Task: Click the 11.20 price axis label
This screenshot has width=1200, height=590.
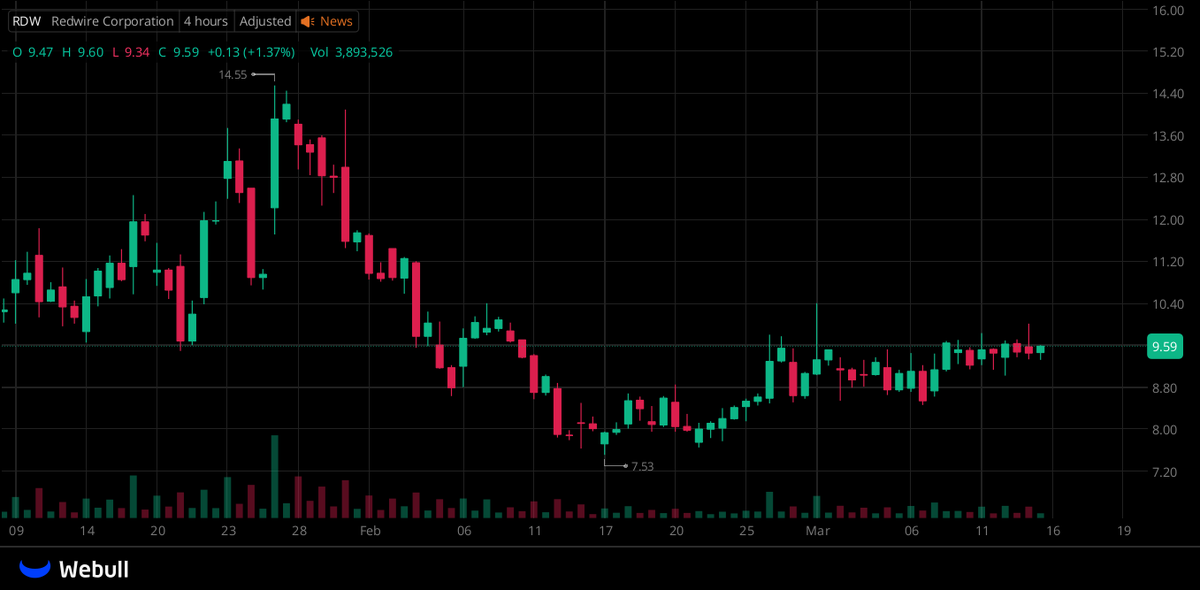Action: pos(1168,262)
